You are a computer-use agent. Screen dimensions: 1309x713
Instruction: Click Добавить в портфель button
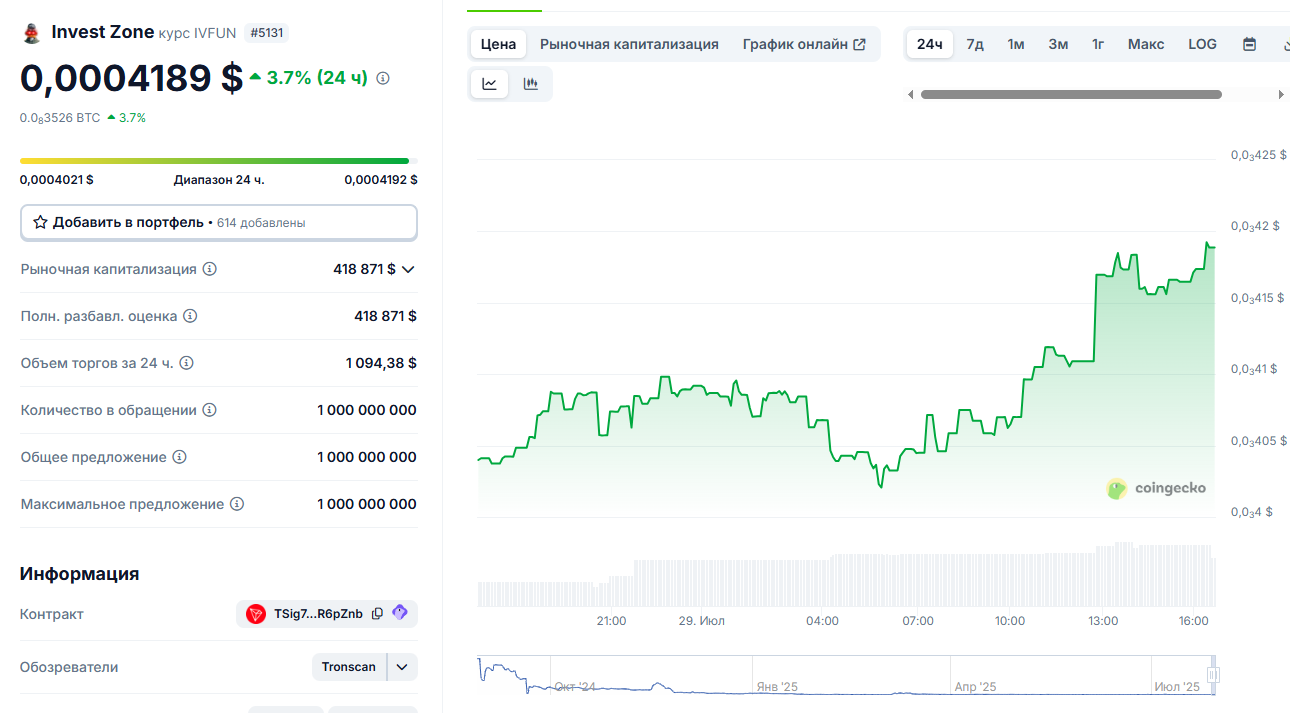219,222
